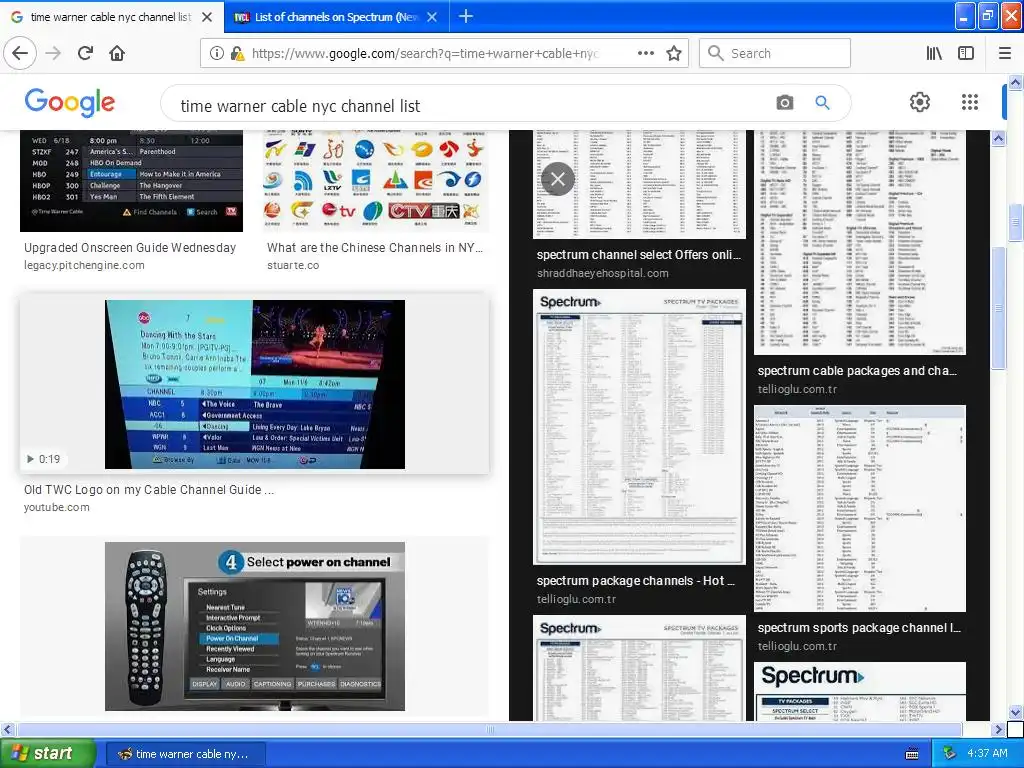Click the URL address field
This screenshot has width=1024, height=768.
[424, 54]
